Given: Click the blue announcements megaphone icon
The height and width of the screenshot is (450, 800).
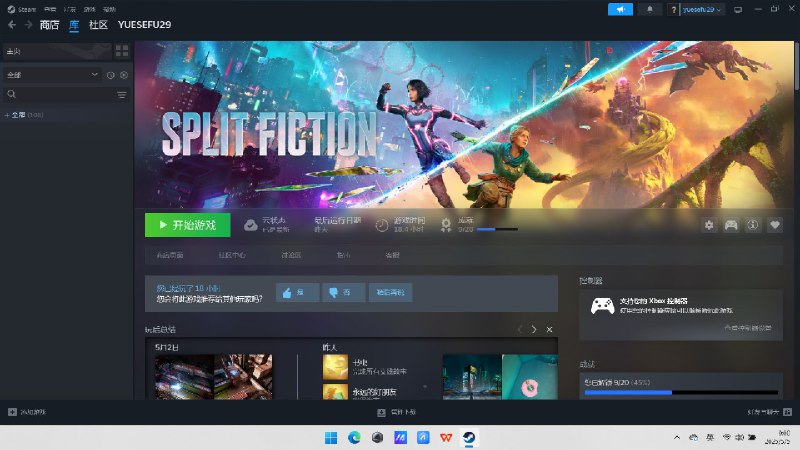Looking at the screenshot, I should [x=620, y=9].
